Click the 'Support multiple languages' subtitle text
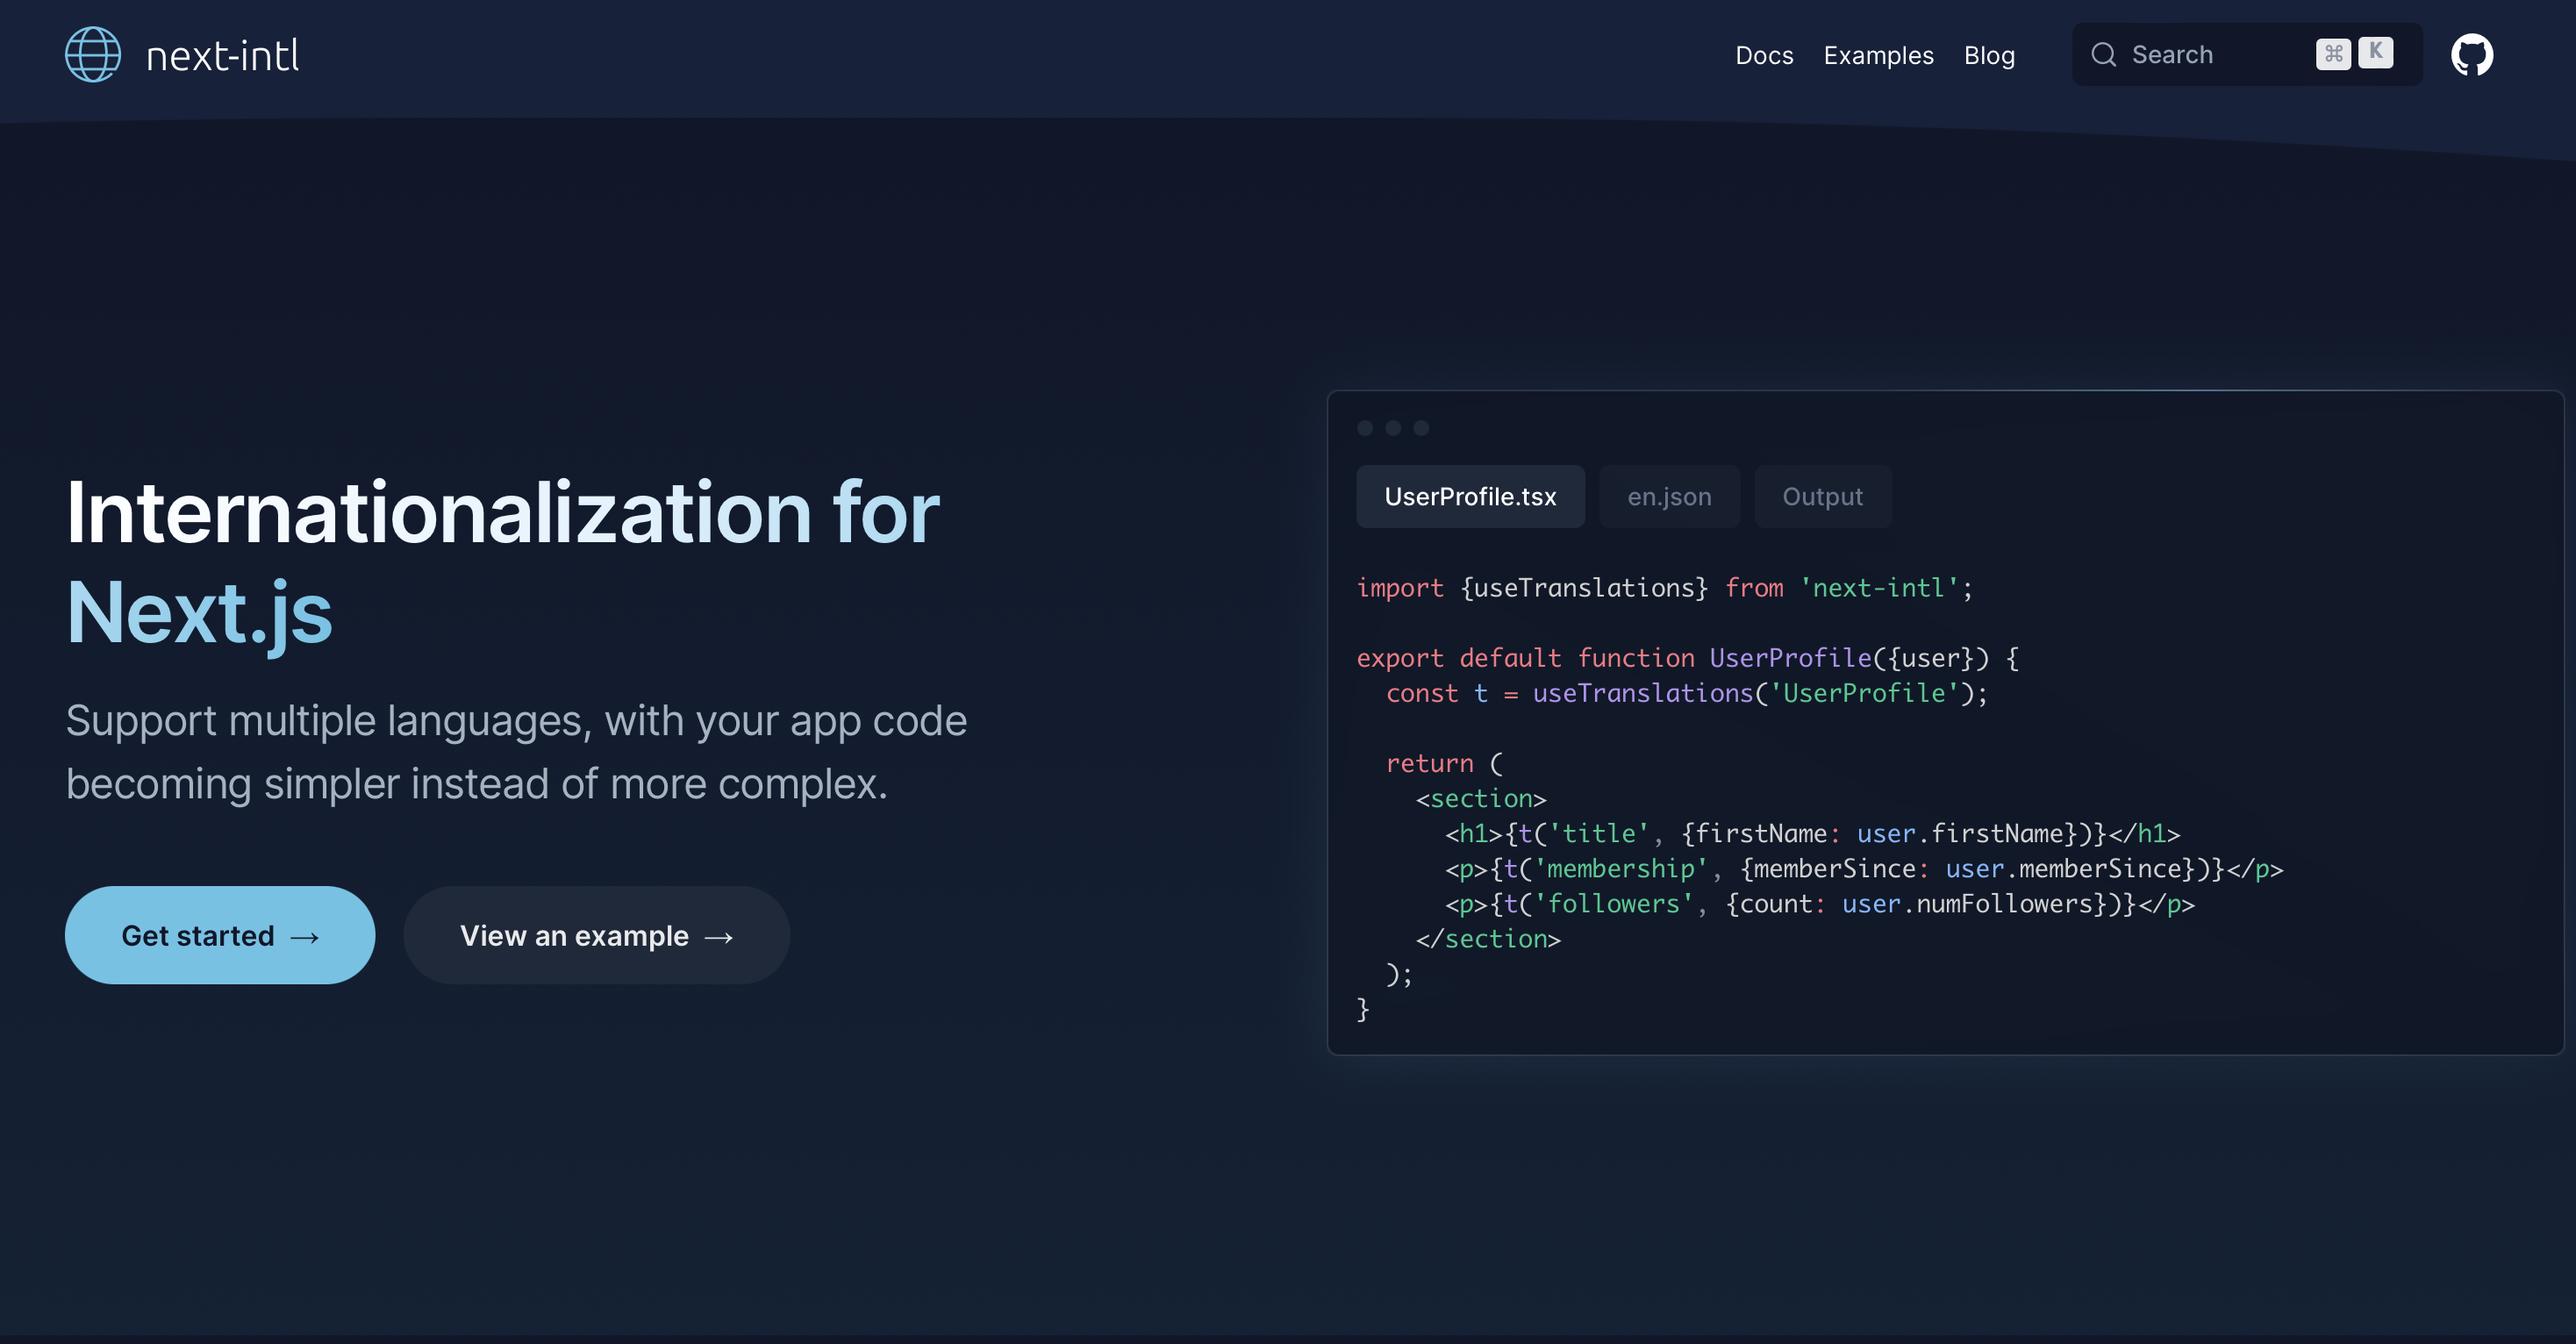The image size is (2576, 1344). point(516,752)
